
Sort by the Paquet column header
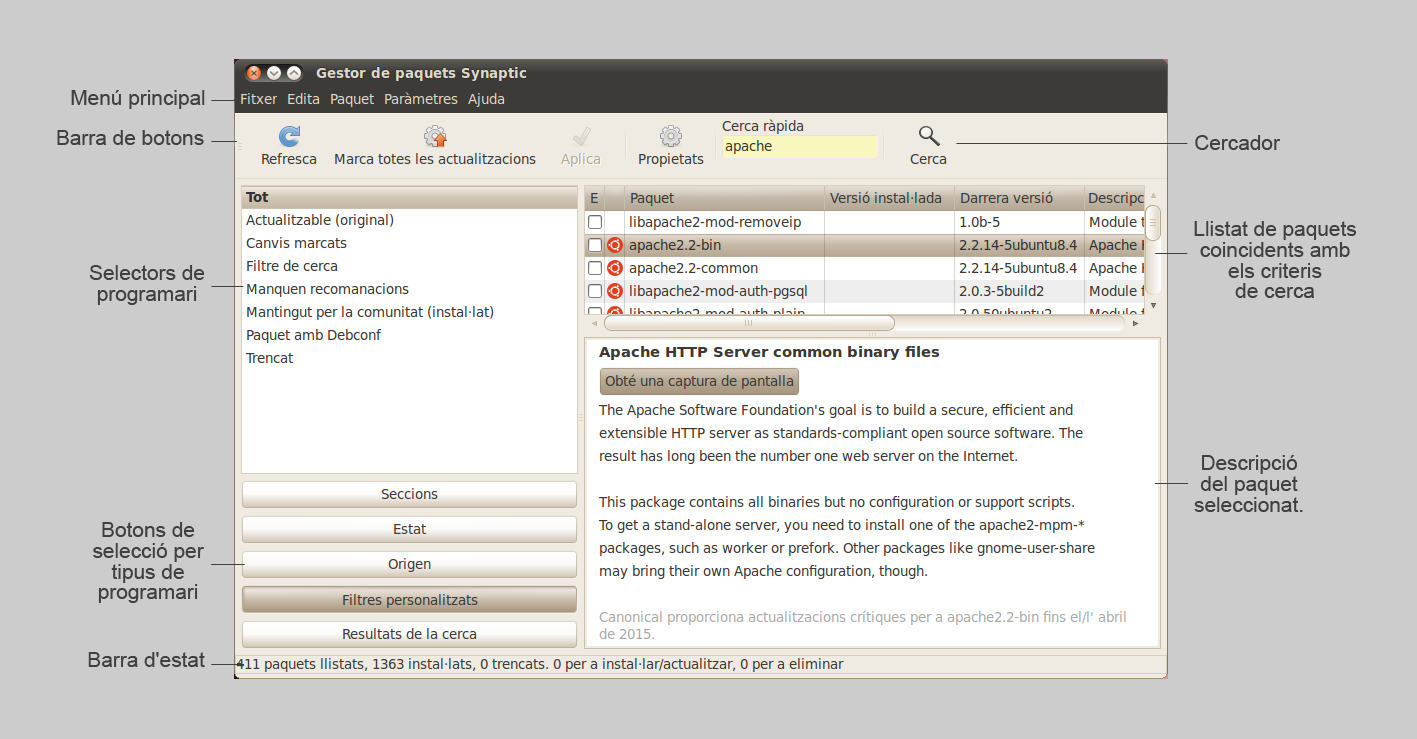pyautogui.click(x=724, y=198)
